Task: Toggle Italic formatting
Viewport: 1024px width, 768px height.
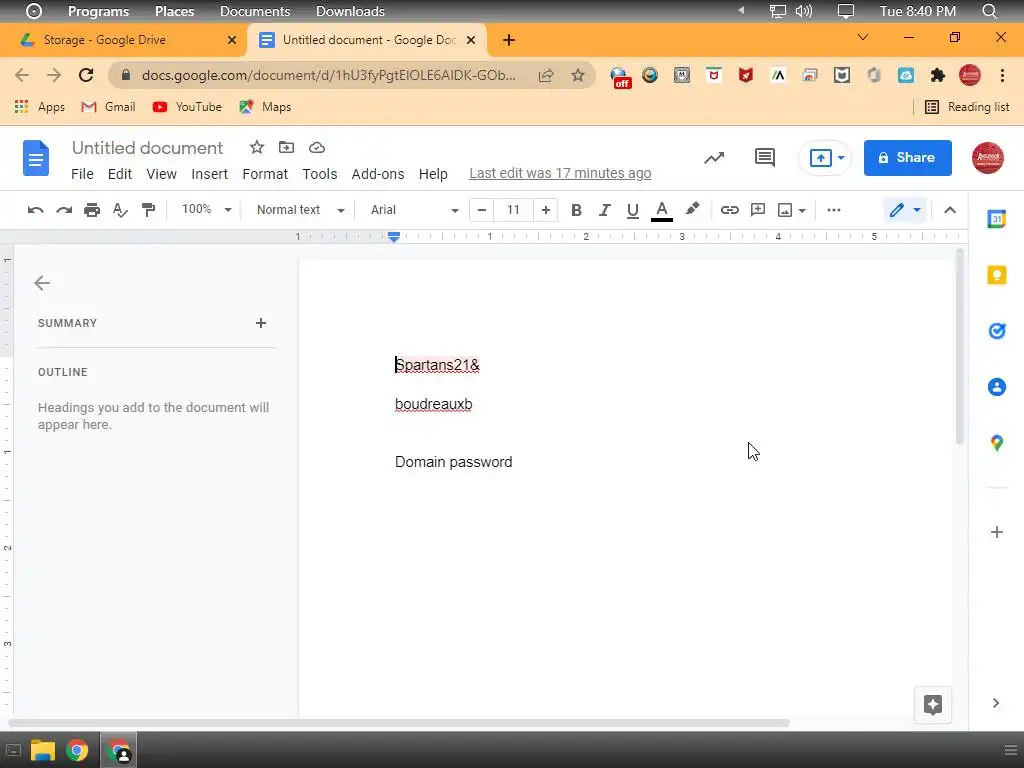Action: point(605,210)
